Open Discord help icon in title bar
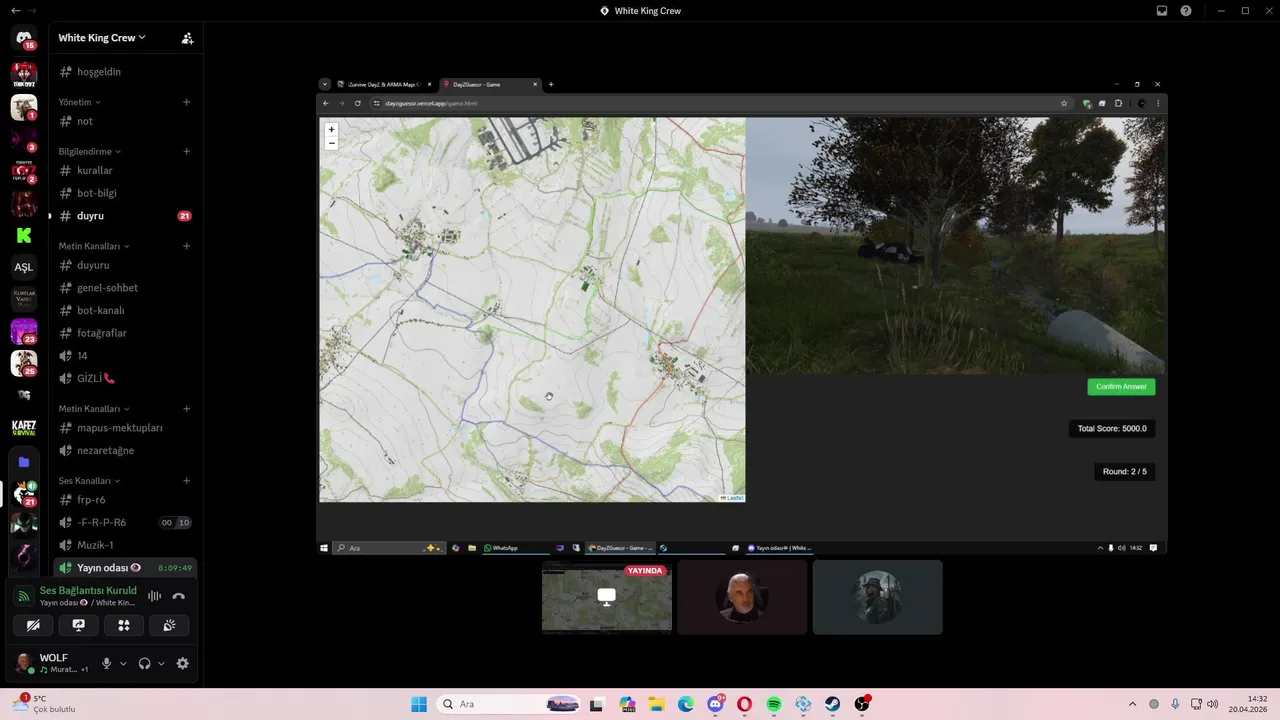1280x720 pixels. click(x=1186, y=11)
